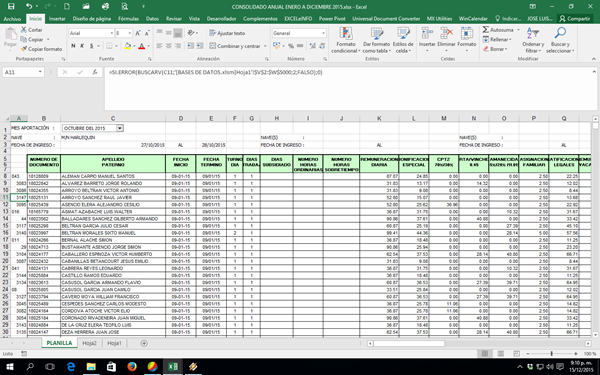Click the Compartir share button

(574, 18)
